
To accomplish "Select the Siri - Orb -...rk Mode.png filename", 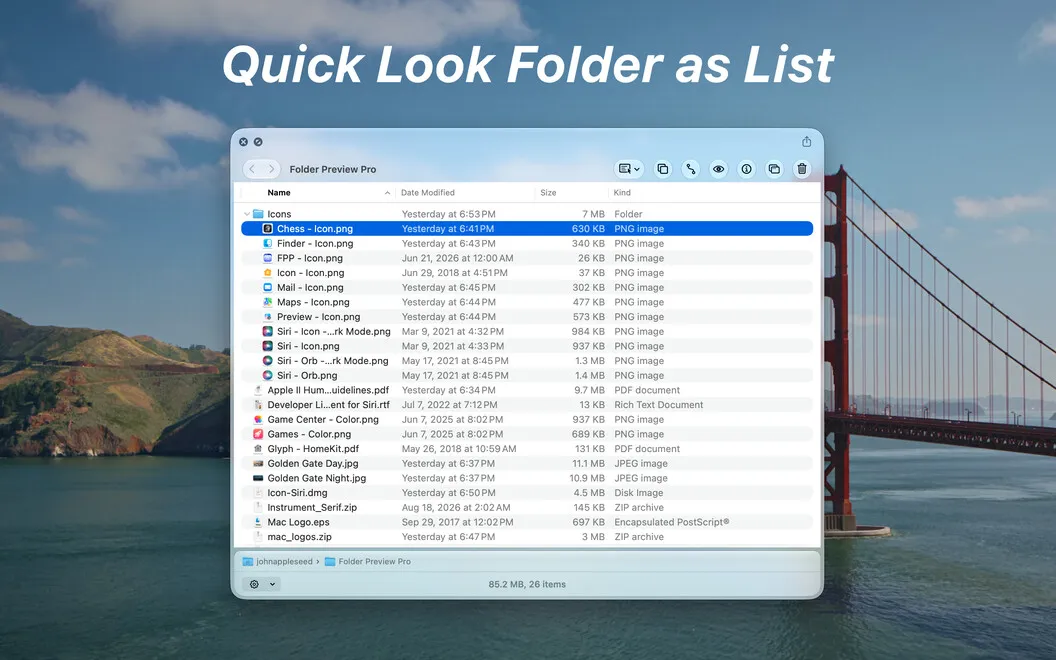I will (333, 361).
